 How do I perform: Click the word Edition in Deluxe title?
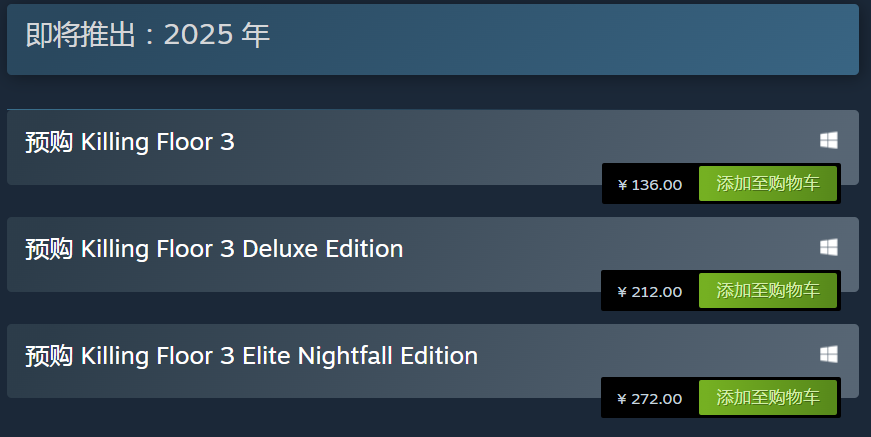tap(364, 248)
